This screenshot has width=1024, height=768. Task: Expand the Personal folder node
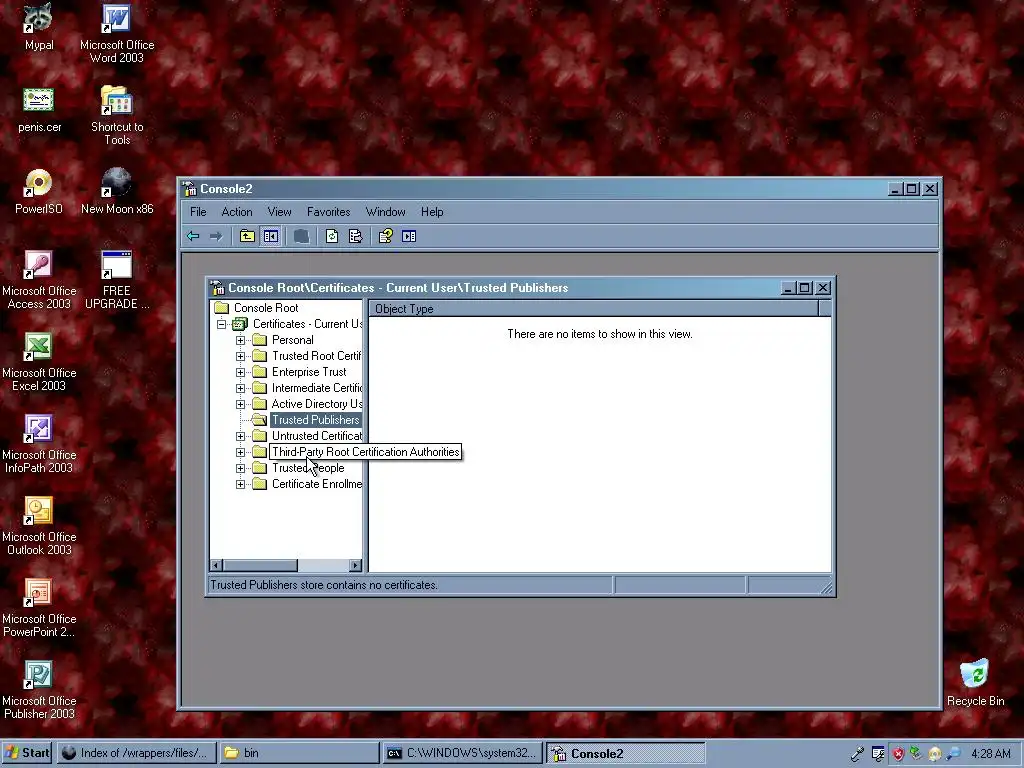(240, 340)
